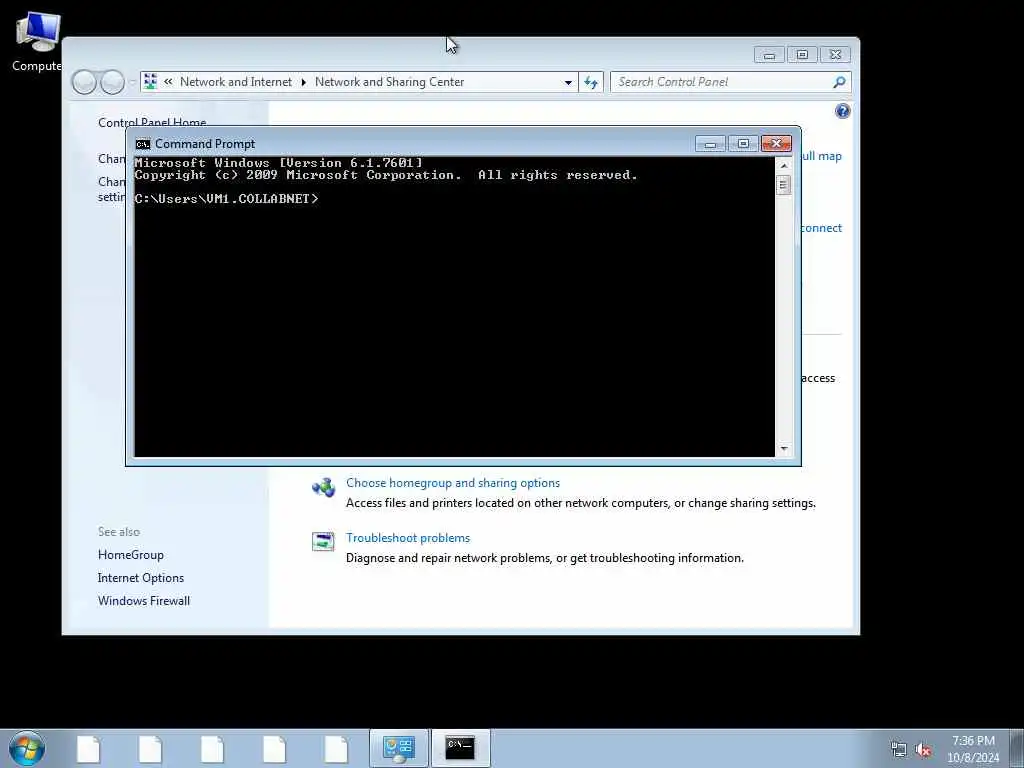Click the Command Prompt scroll up arrow
The image size is (1024, 768).
pos(784,165)
